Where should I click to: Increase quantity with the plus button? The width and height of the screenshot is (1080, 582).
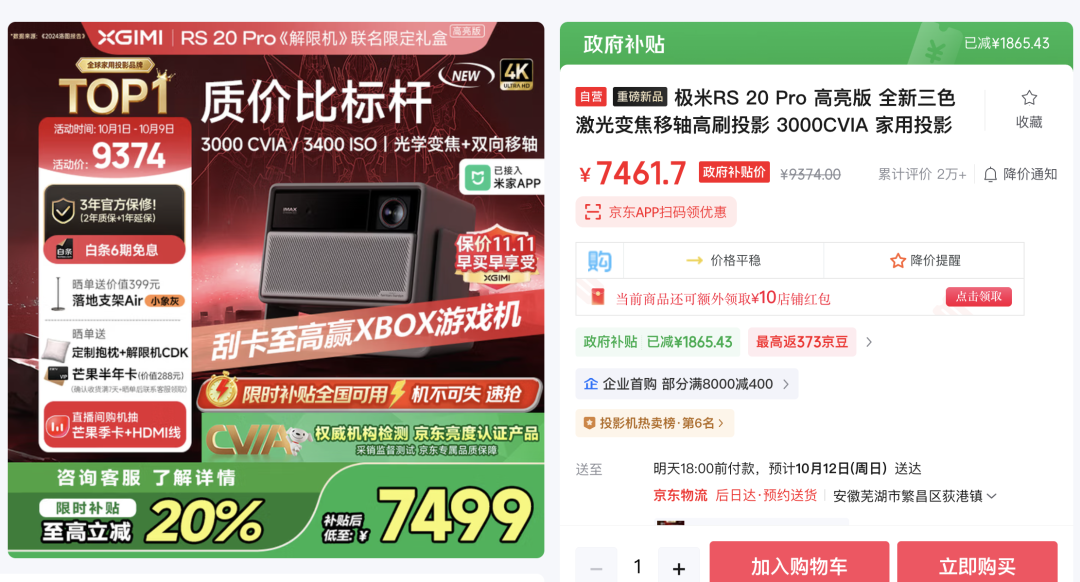[678, 567]
